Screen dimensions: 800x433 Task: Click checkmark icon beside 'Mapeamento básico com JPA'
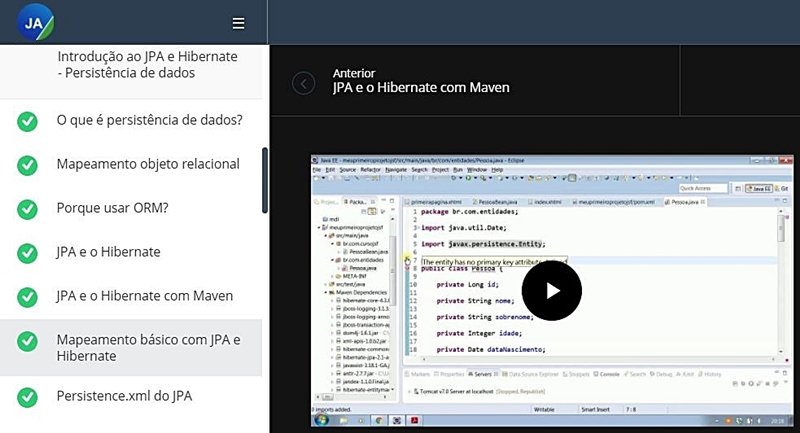click(x=28, y=341)
